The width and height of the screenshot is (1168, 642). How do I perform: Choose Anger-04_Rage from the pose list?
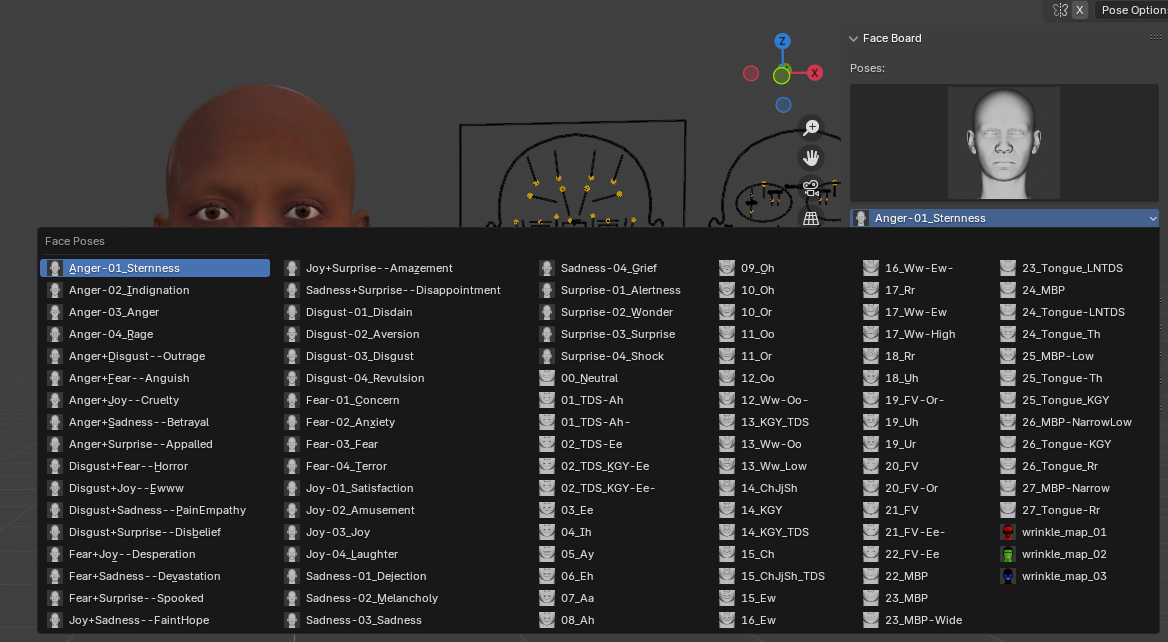tap(110, 334)
